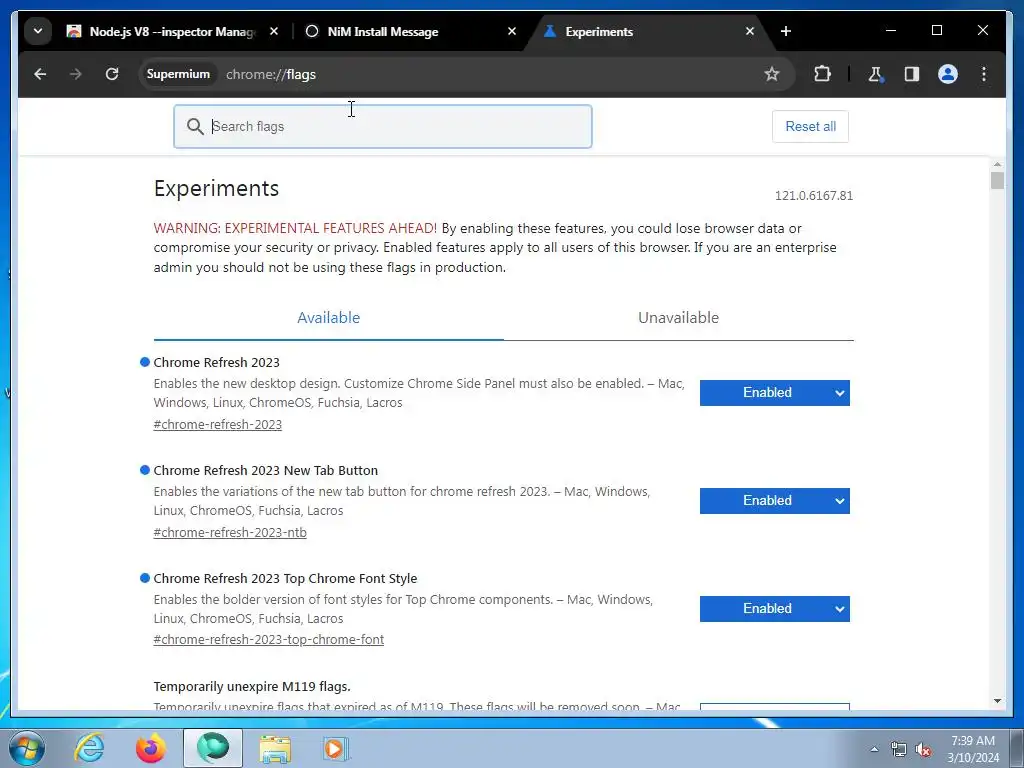
Task: Open the #chrome-refresh-2023 anchor link
Action: pyautogui.click(x=217, y=424)
